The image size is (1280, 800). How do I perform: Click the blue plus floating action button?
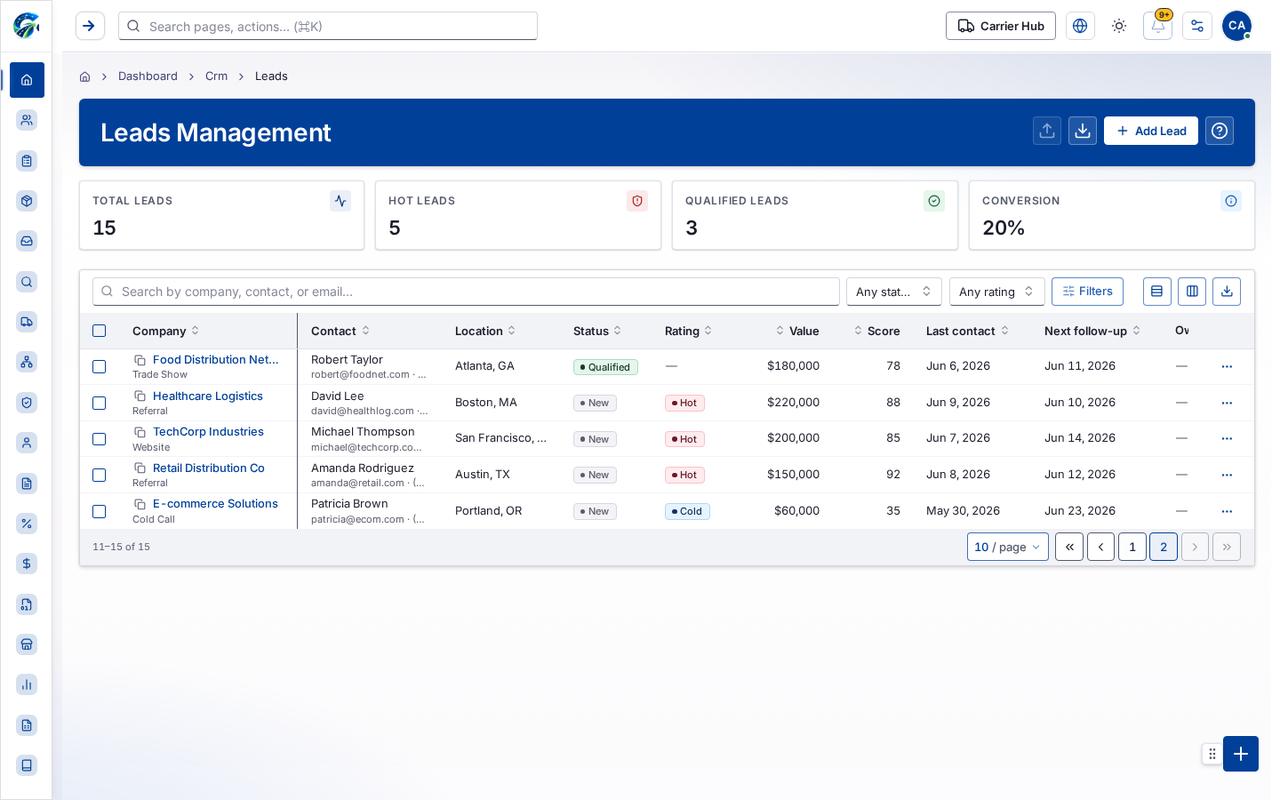1241,754
